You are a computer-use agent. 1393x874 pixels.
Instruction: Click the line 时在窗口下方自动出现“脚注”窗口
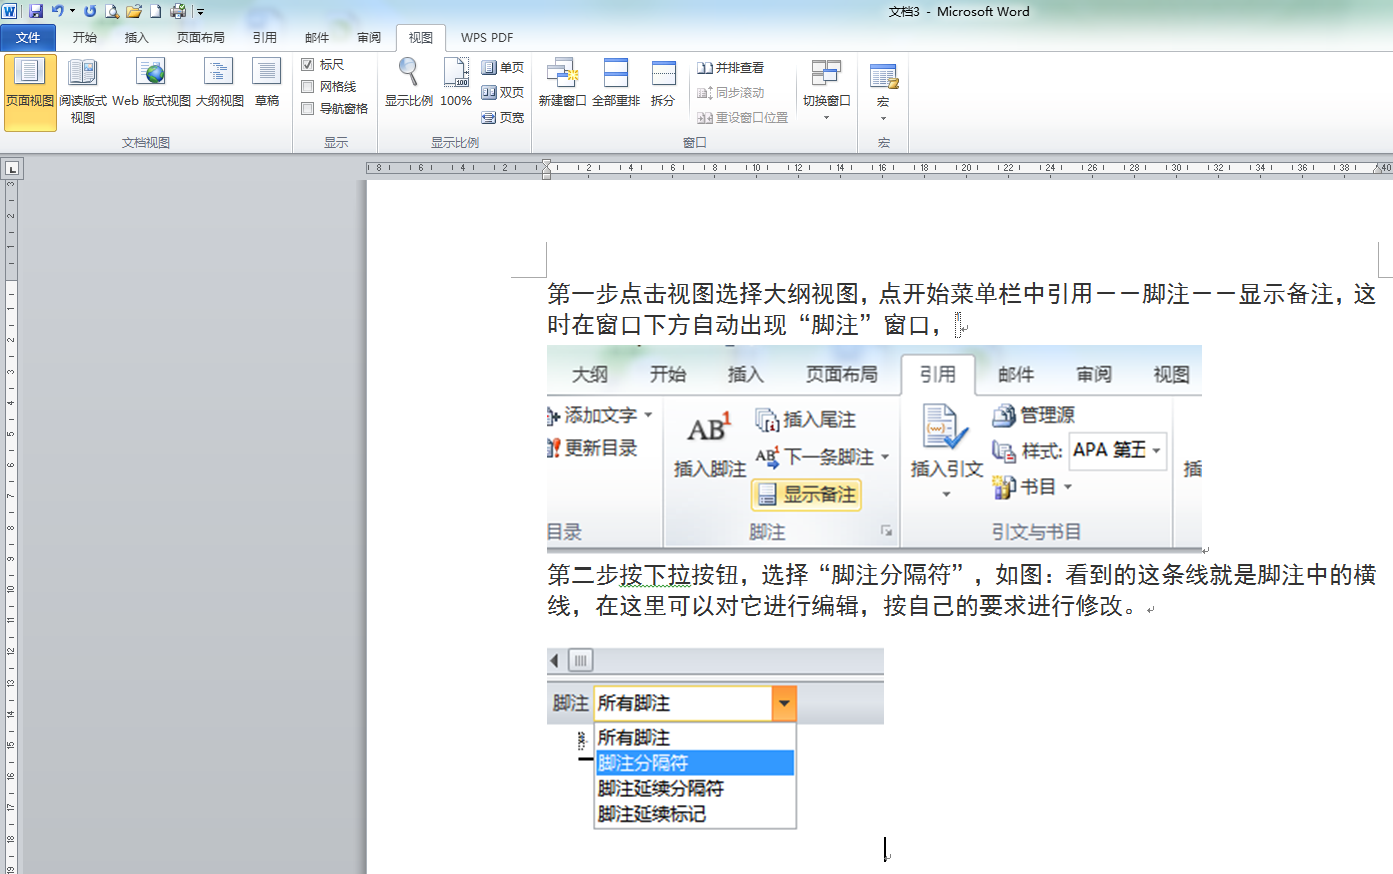coord(744,325)
